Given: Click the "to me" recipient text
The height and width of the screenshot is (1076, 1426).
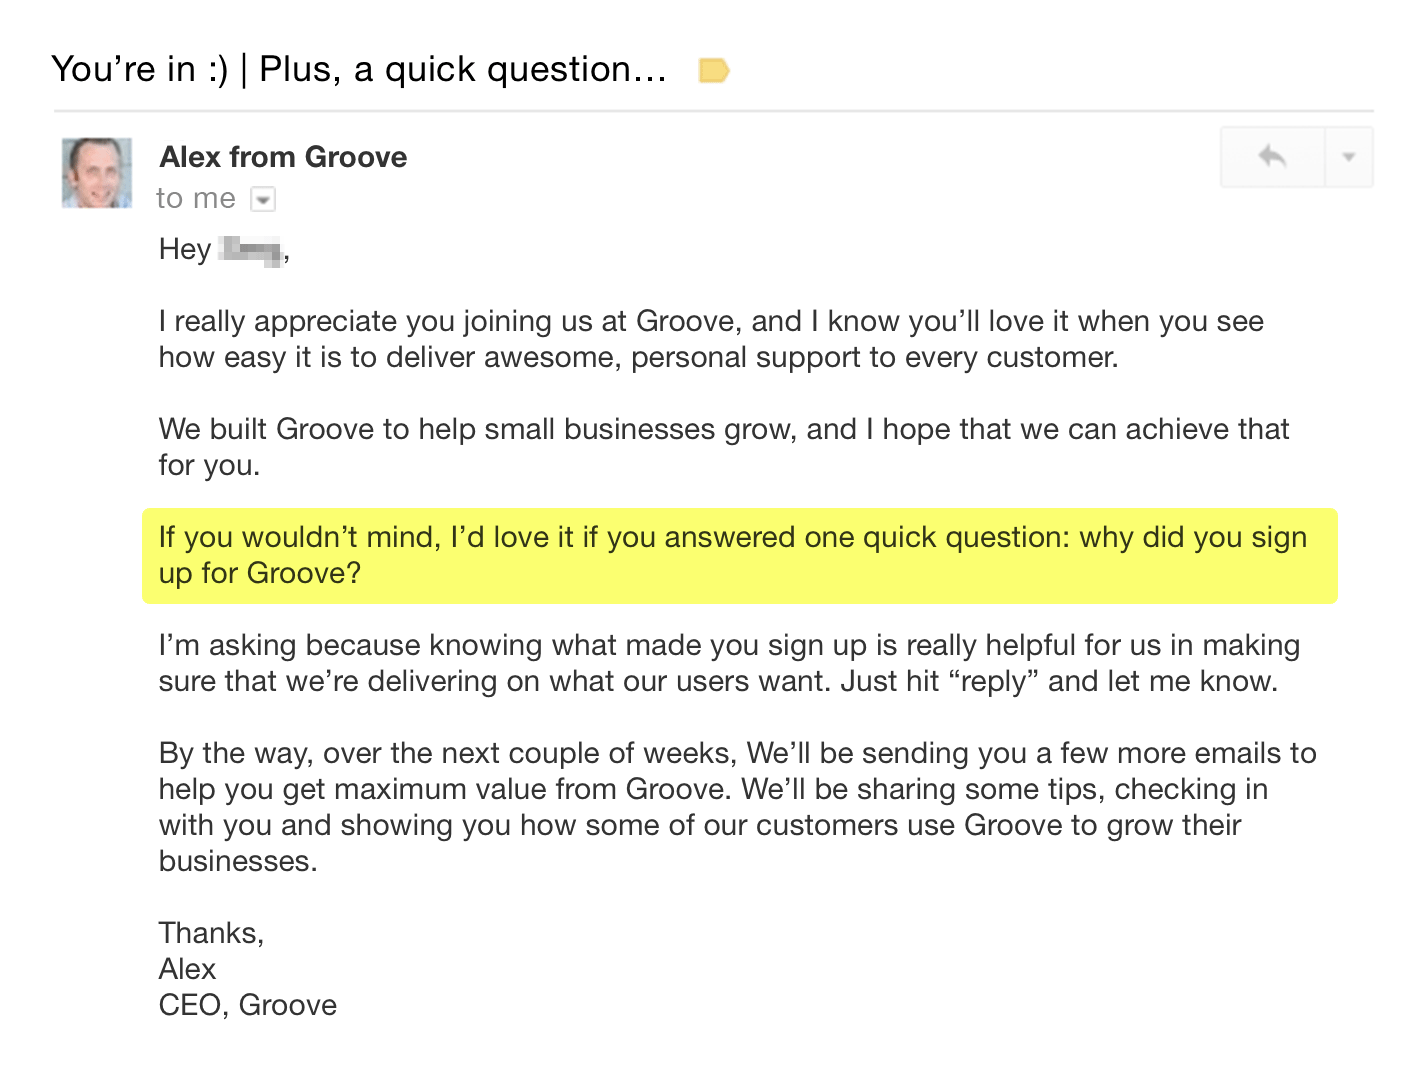Looking at the screenshot, I should (196, 199).
